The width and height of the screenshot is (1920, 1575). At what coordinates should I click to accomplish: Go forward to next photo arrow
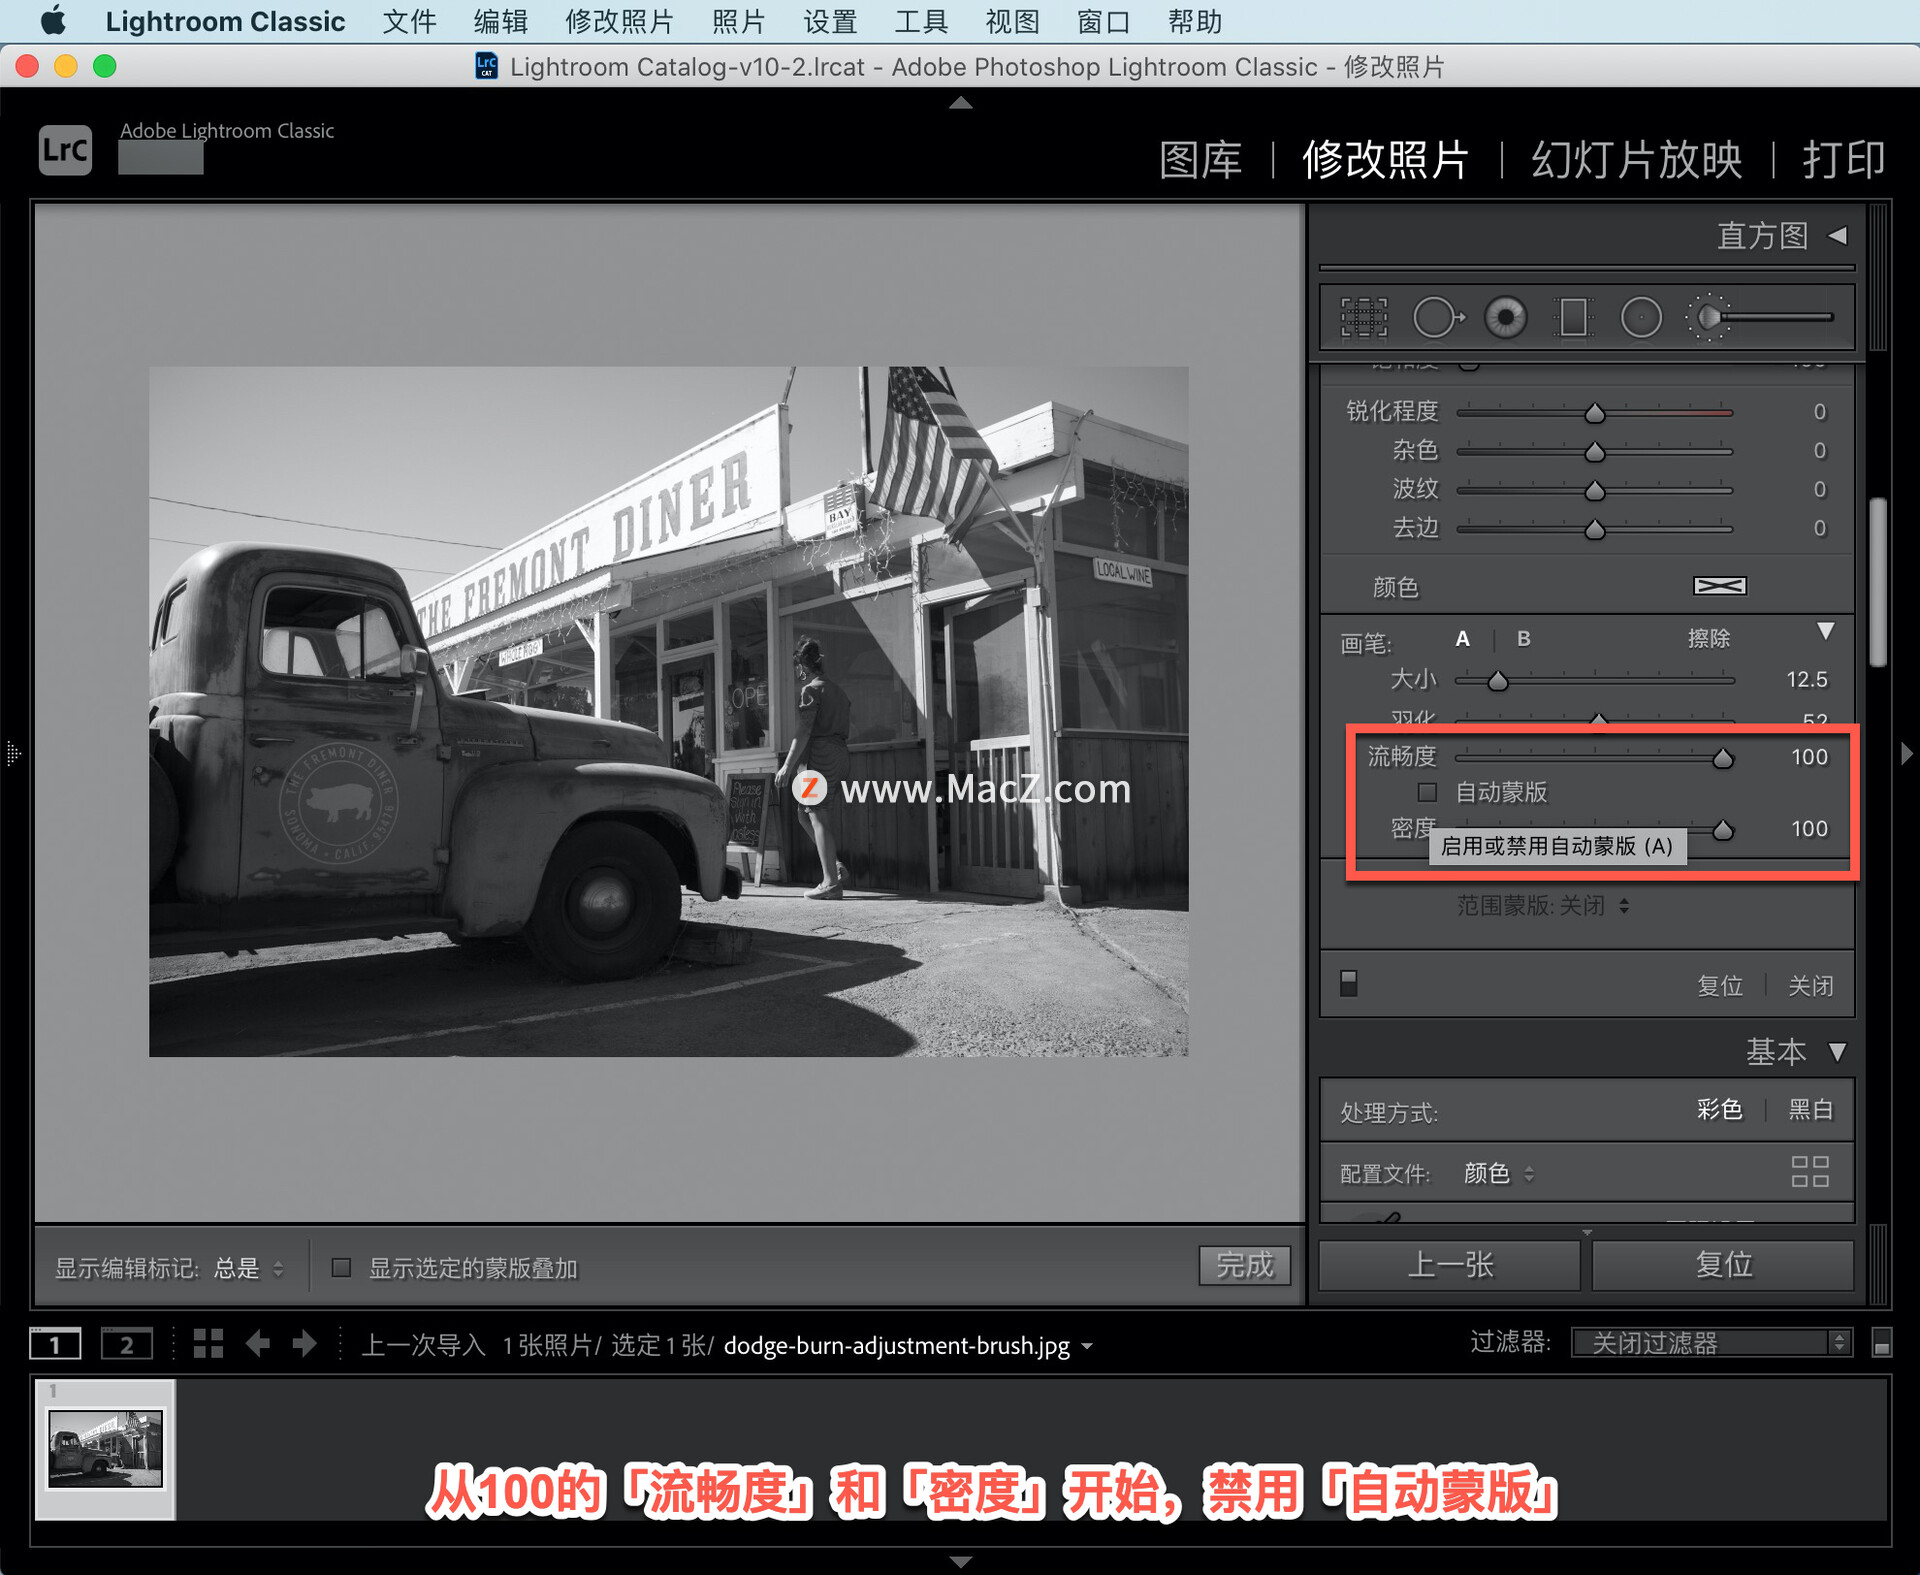pyautogui.click(x=304, y=1344)
